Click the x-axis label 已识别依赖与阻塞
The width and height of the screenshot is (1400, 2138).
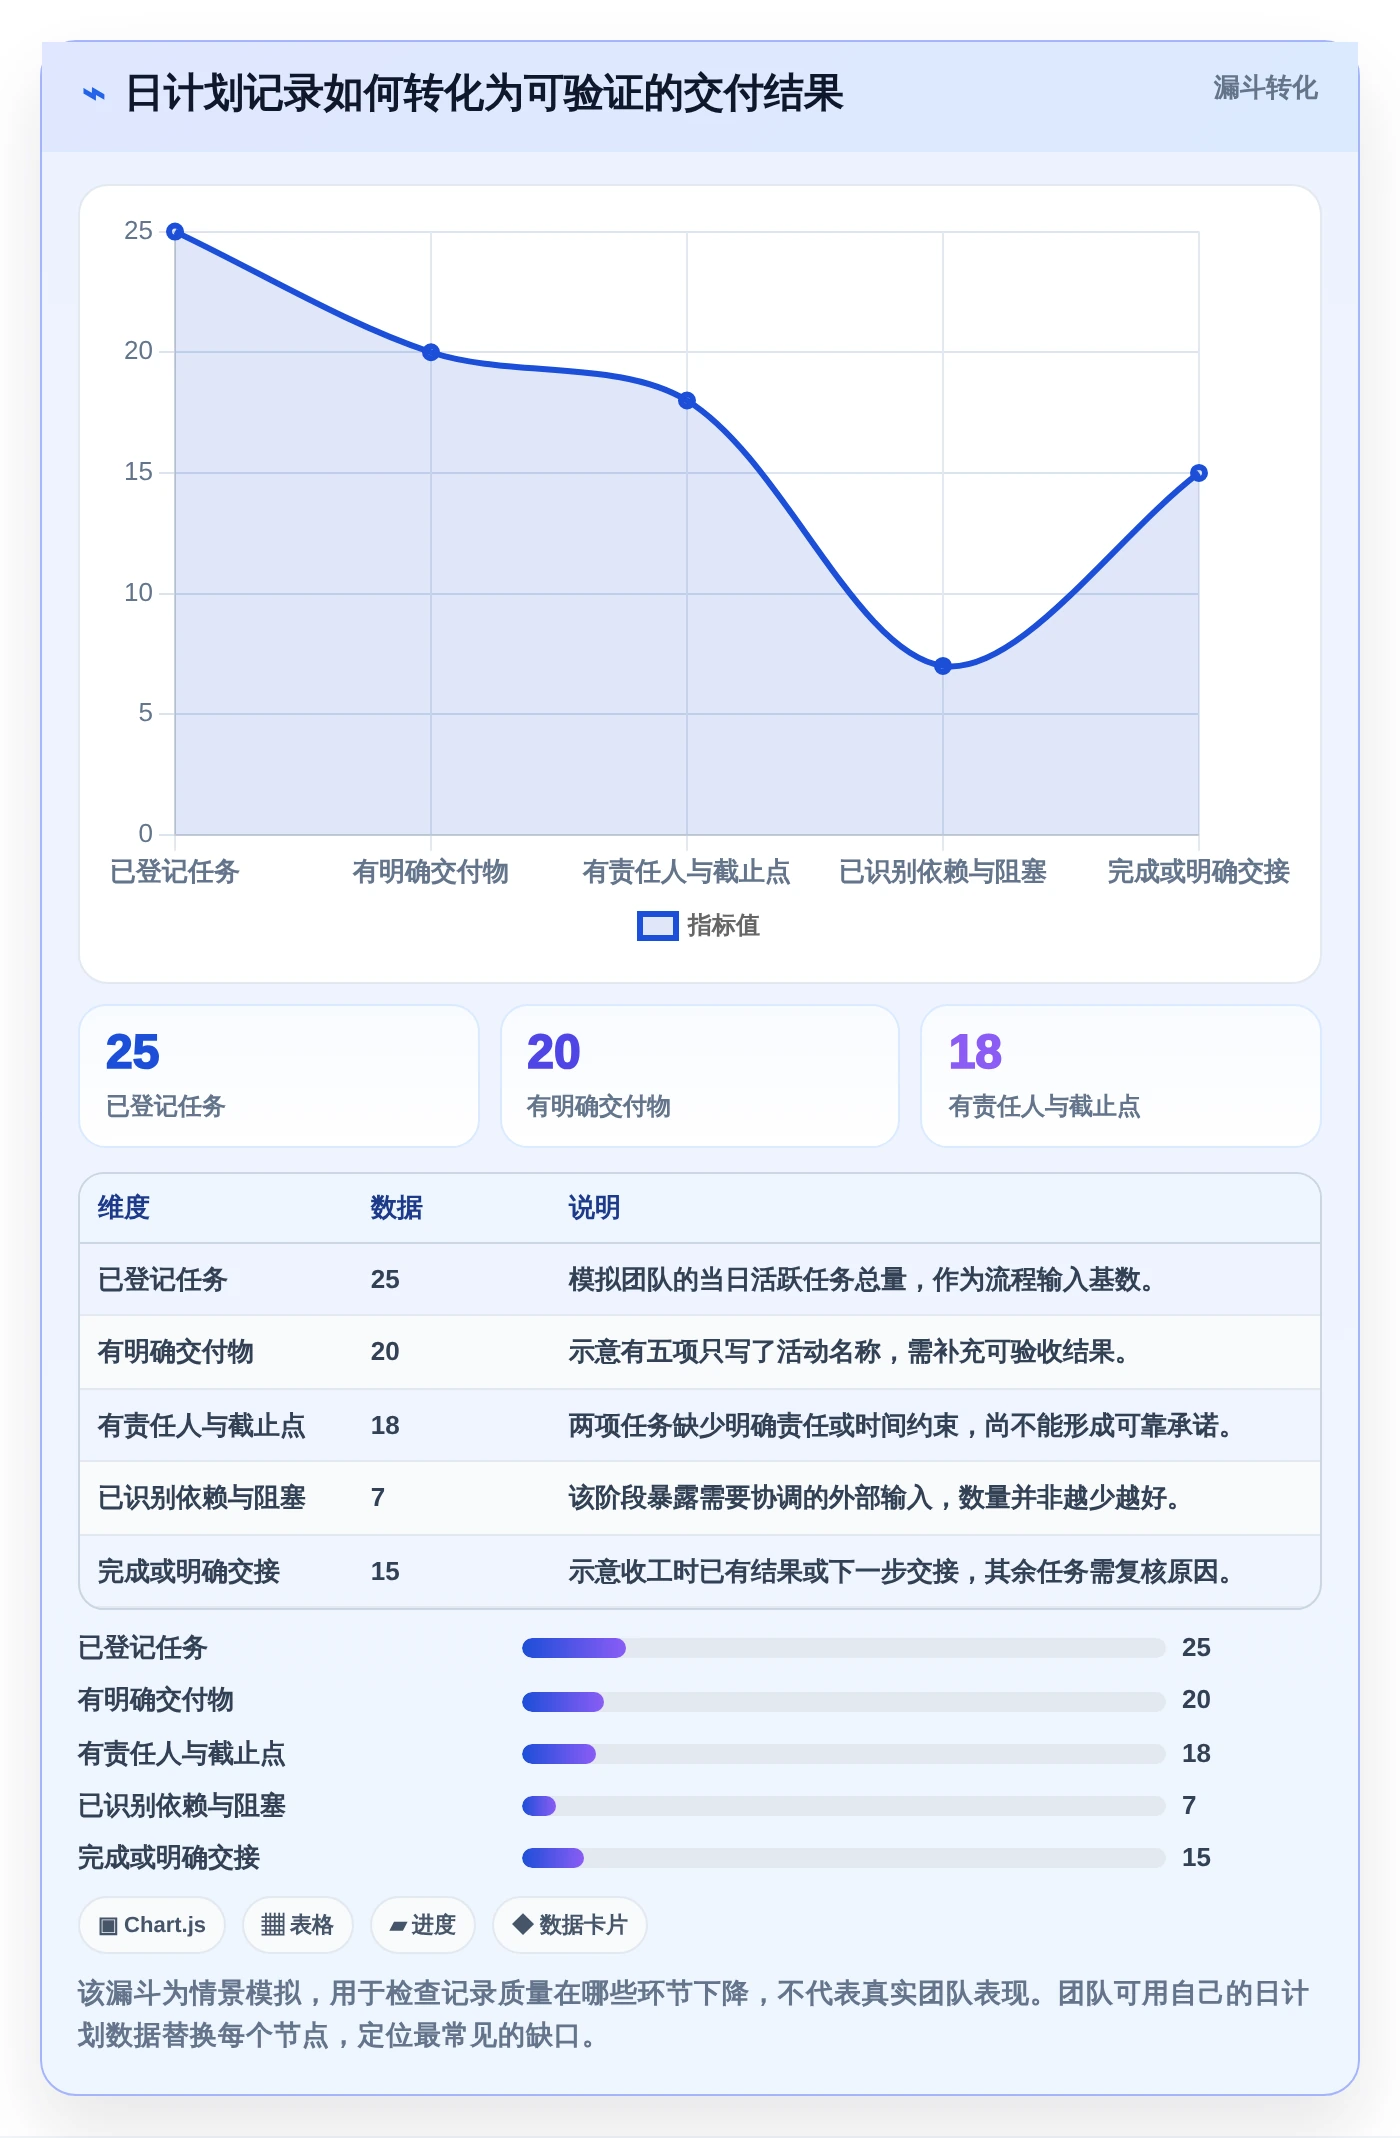[943, 872]
